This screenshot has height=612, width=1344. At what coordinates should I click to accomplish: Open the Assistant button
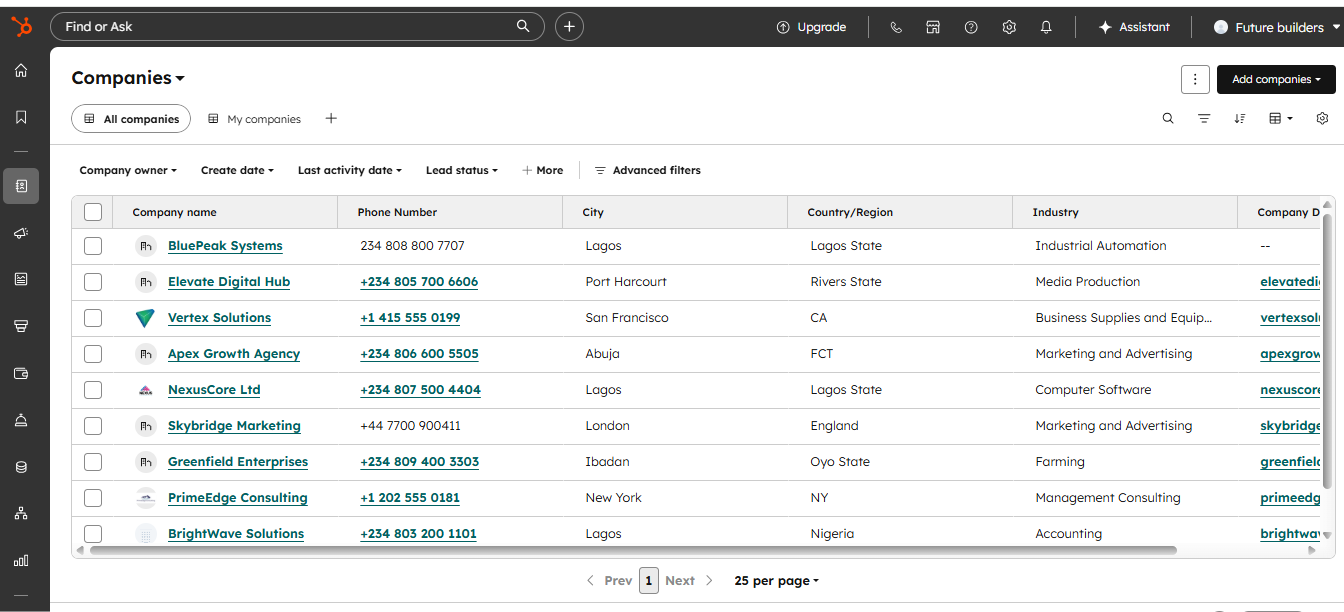click(1134, 27)
